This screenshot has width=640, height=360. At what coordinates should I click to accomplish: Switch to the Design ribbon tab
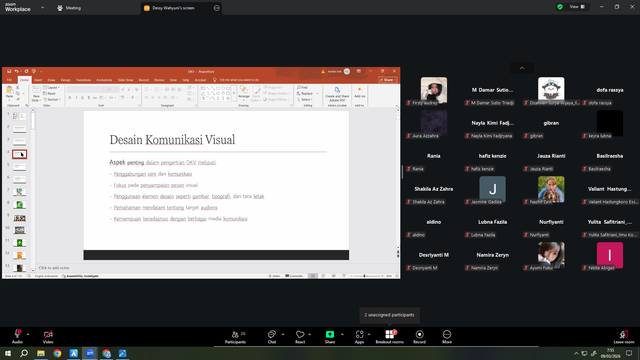click(65, 80)
